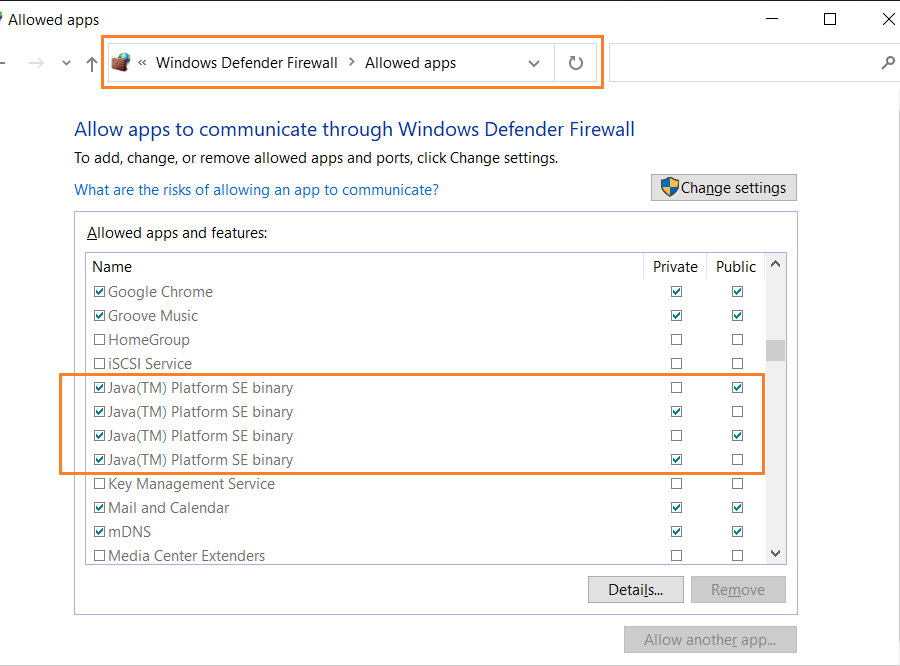
Task: Select the mDNS list entry
Action: point(129,532)
